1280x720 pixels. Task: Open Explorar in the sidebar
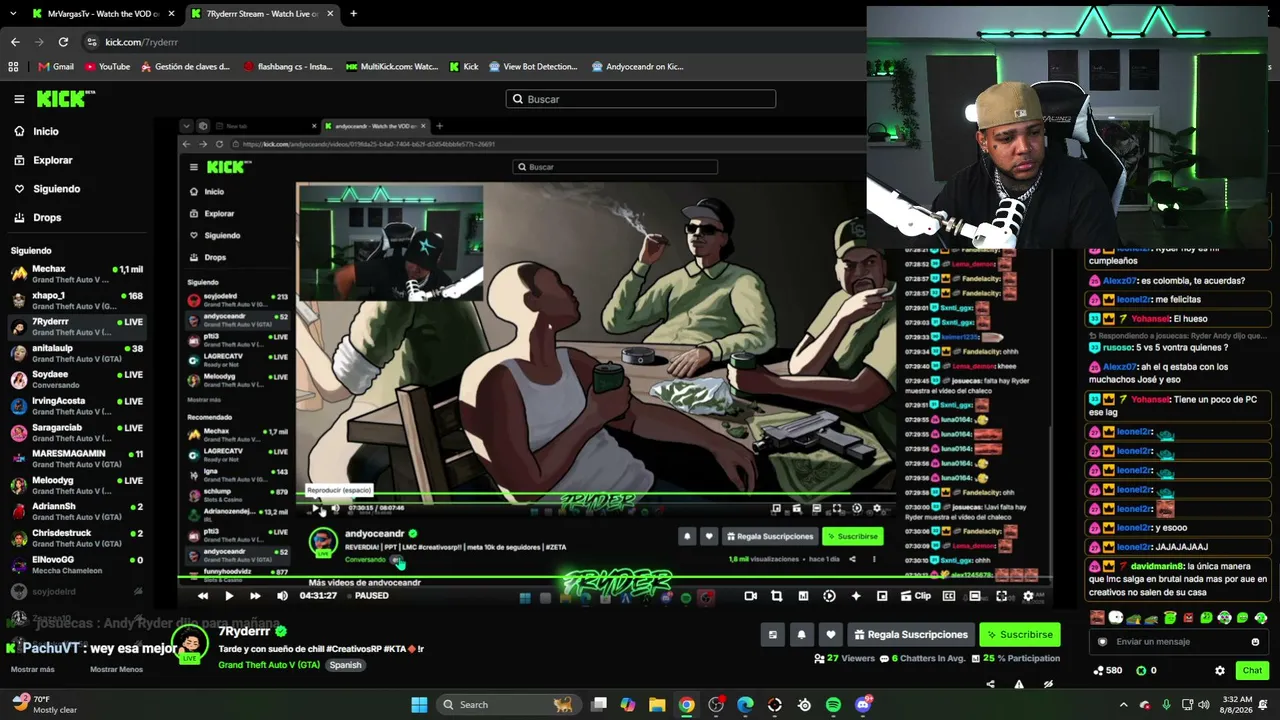click(x=43, y=160)
